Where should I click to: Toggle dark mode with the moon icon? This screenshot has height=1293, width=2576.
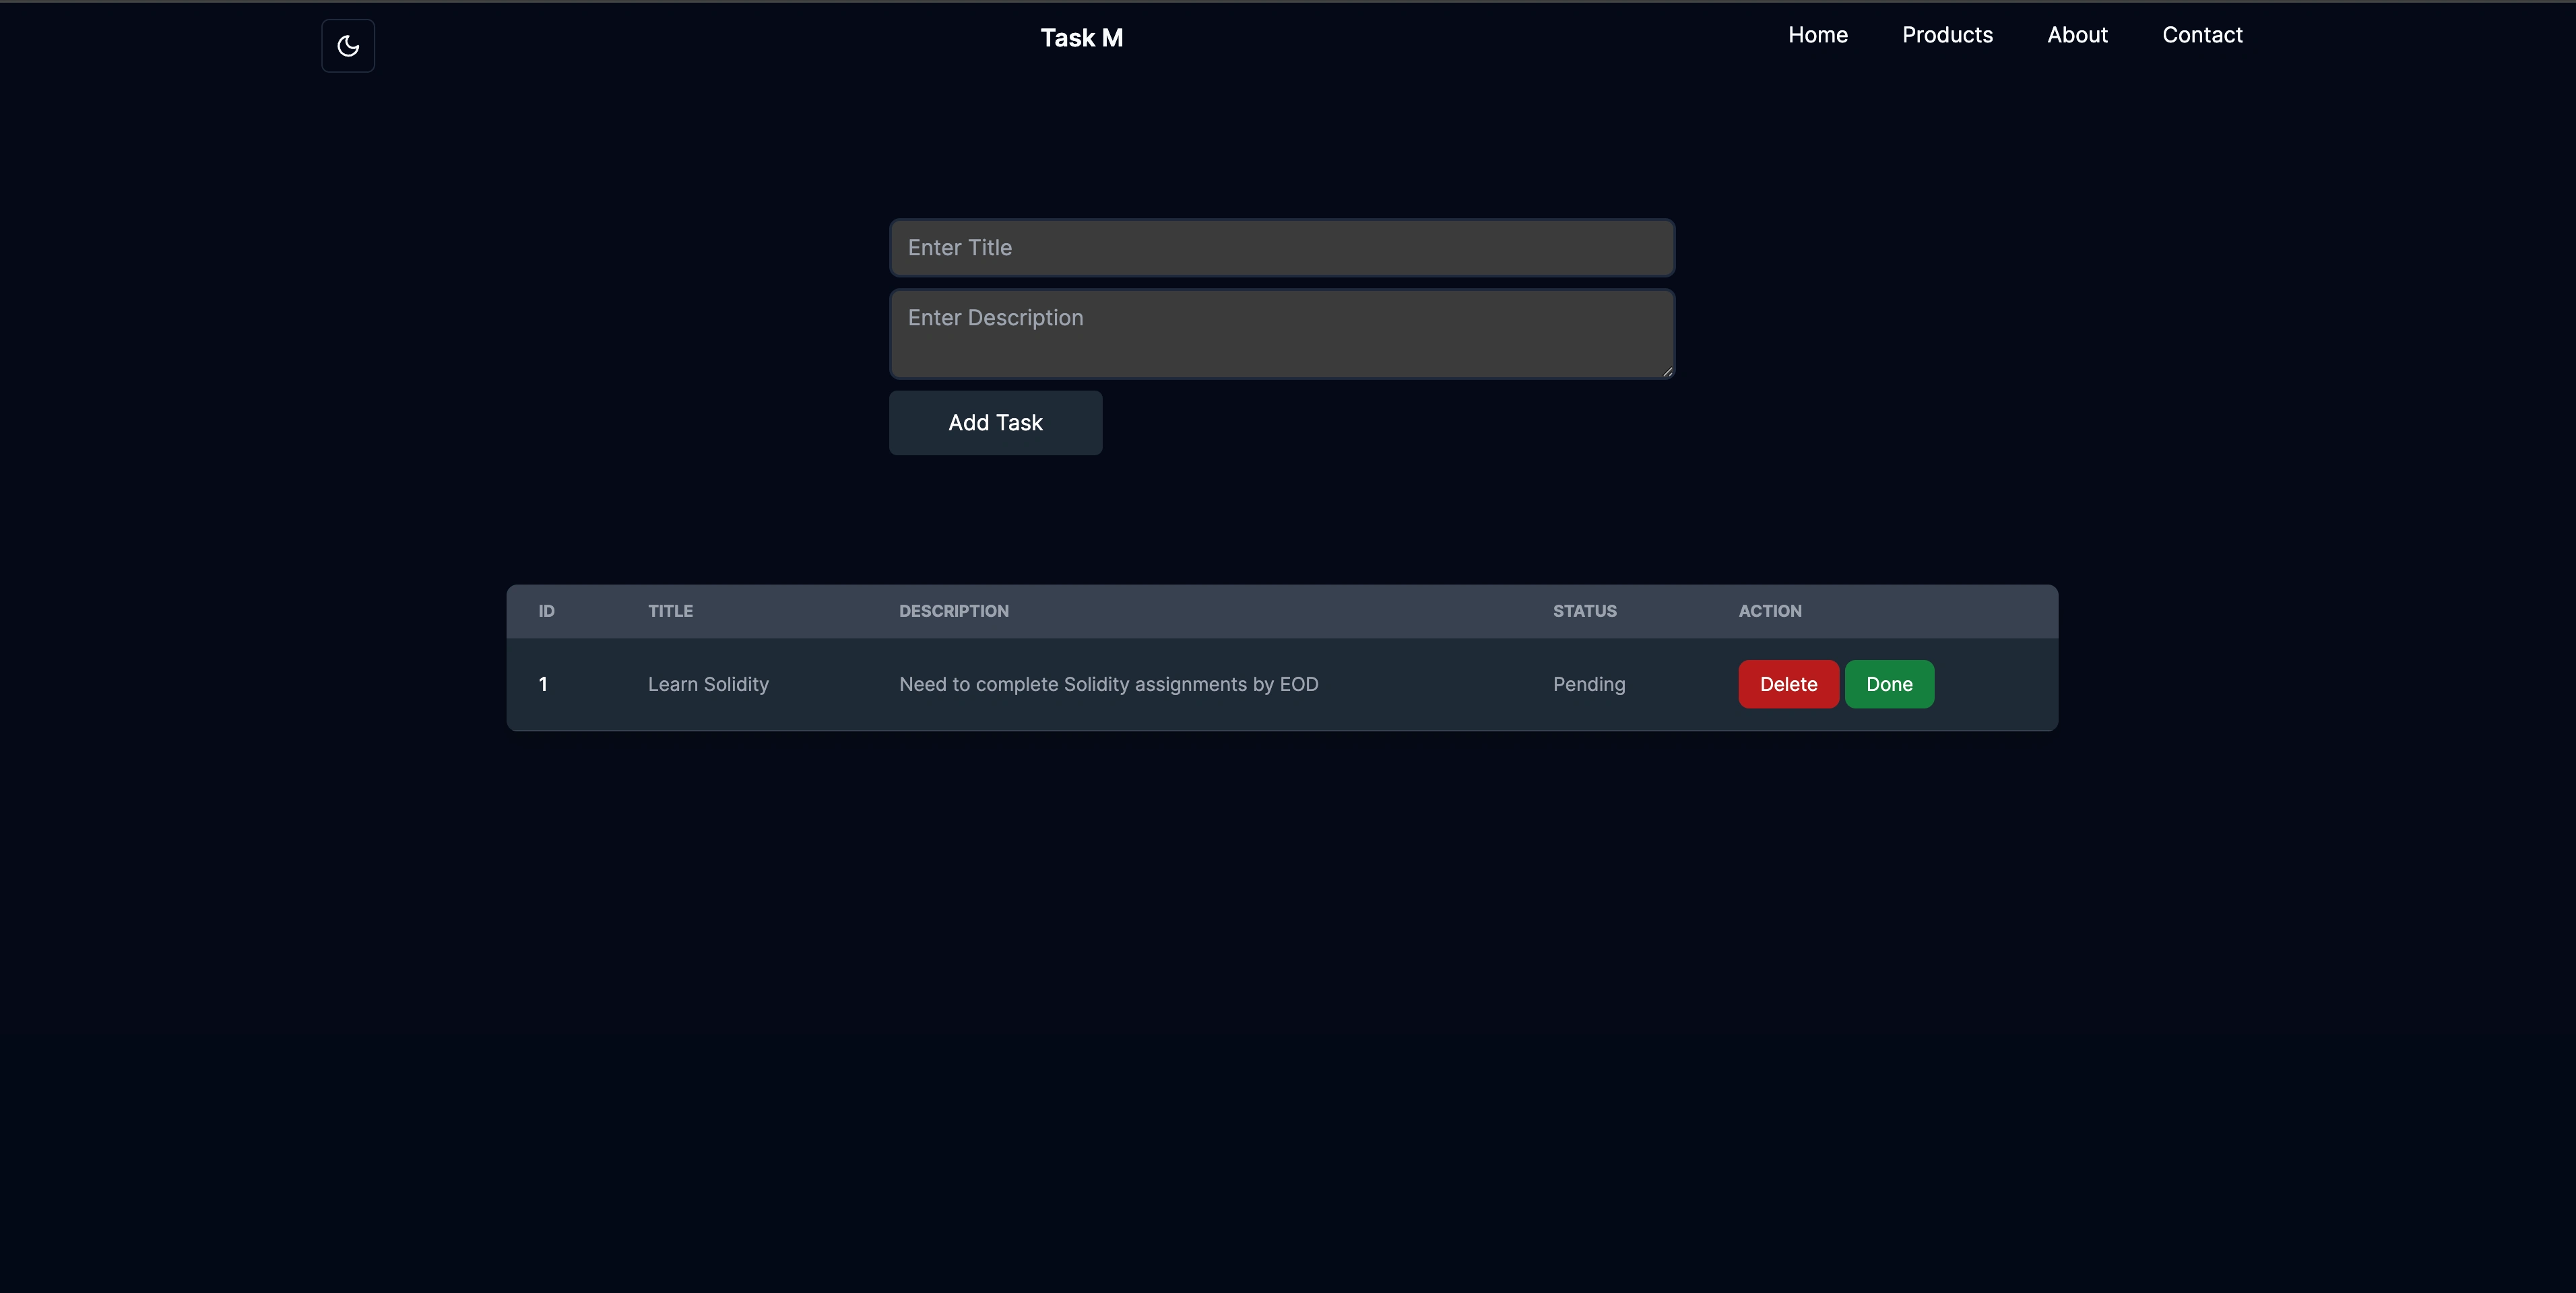tap(348, 46)
